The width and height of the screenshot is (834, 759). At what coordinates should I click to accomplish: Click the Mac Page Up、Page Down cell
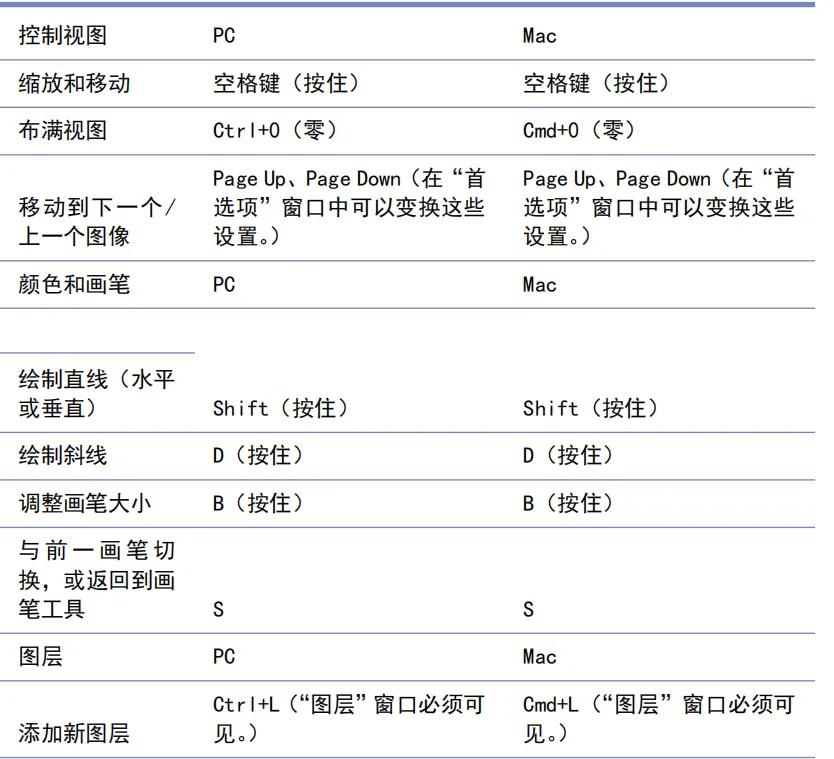pyautogui.click(x=659, y=207)
